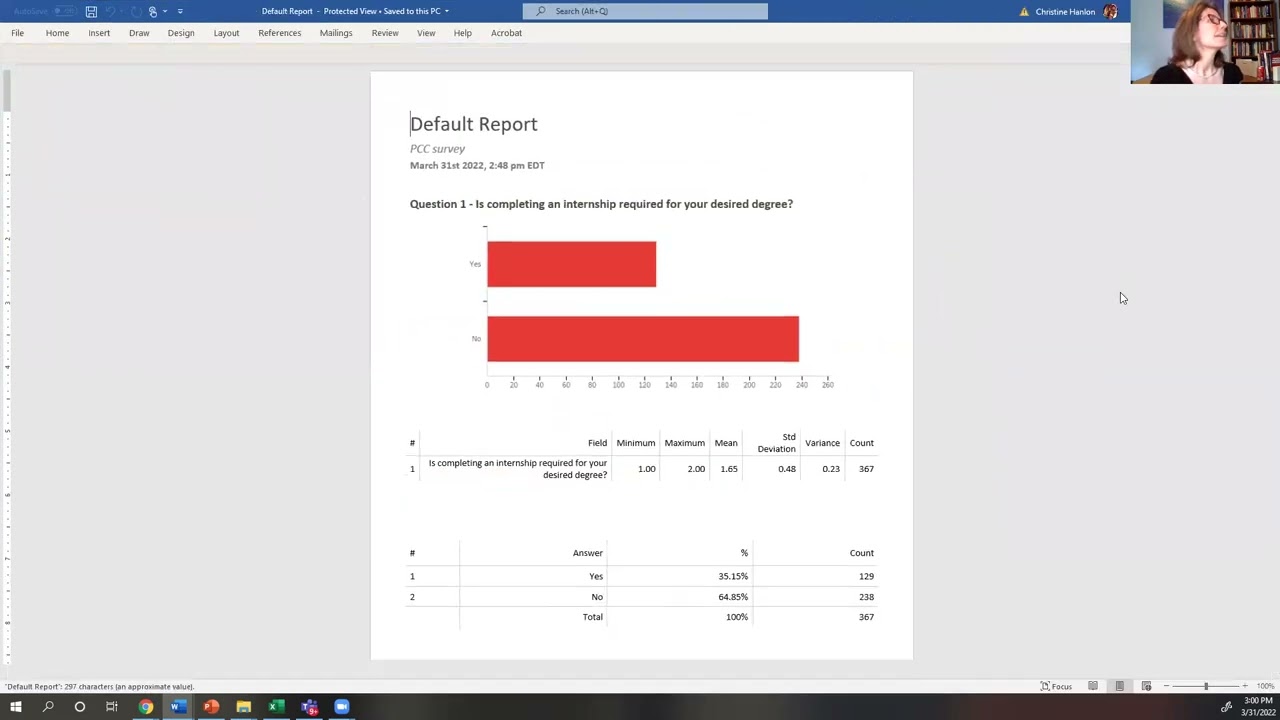Click the taskbar clock showing 3:00 PM
This screenshot has width=1280, height=720.
point(1257,707)
